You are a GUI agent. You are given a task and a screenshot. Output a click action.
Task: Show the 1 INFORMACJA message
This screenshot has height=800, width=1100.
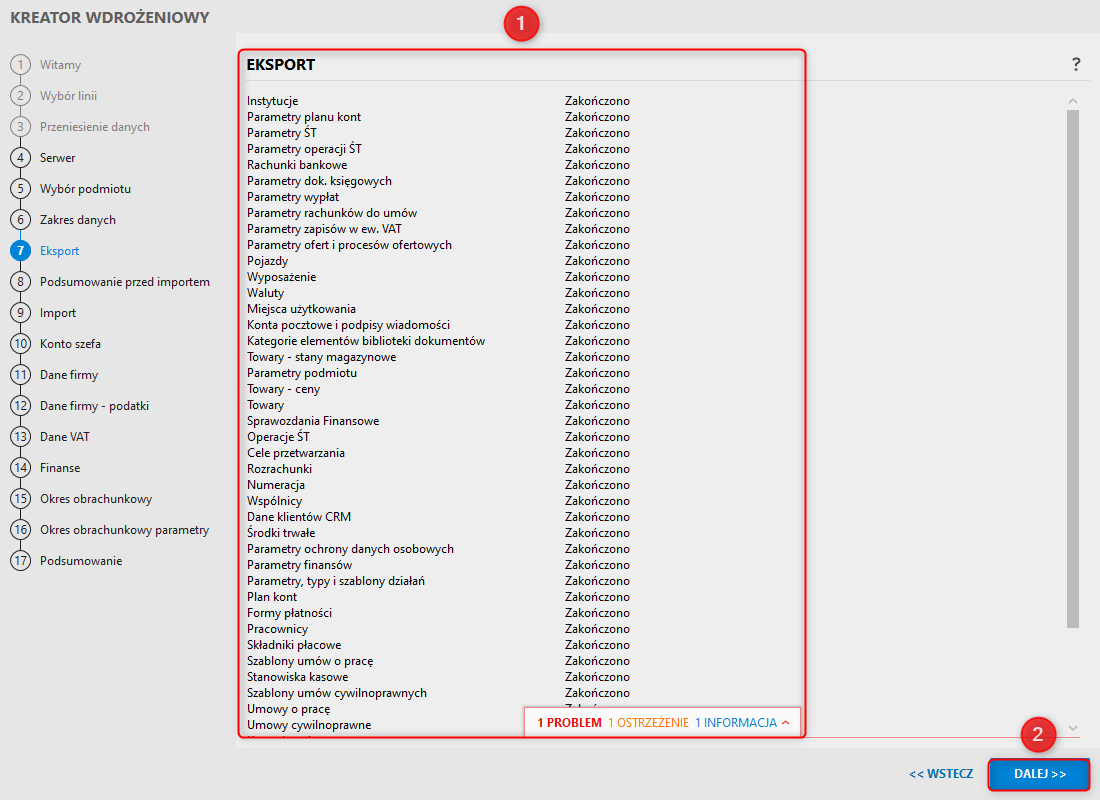click(x=736, y=723)
